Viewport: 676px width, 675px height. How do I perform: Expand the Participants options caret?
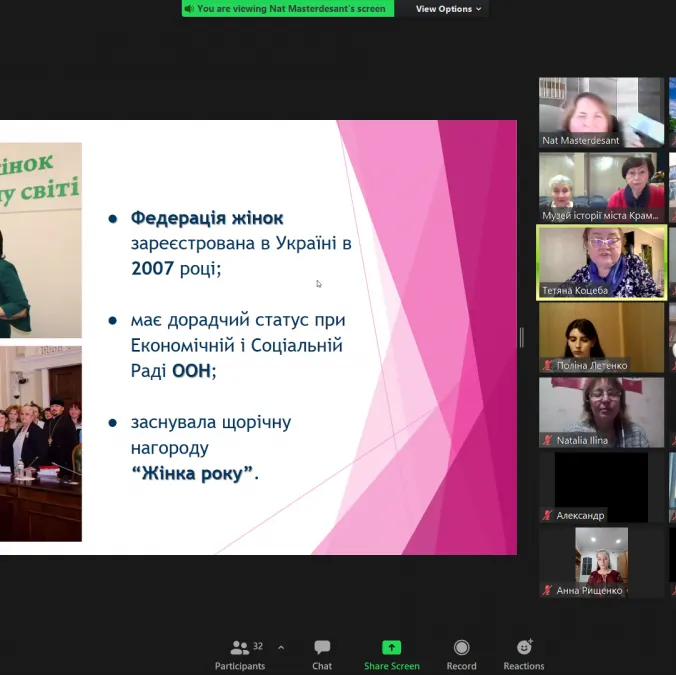pos(281,647)
